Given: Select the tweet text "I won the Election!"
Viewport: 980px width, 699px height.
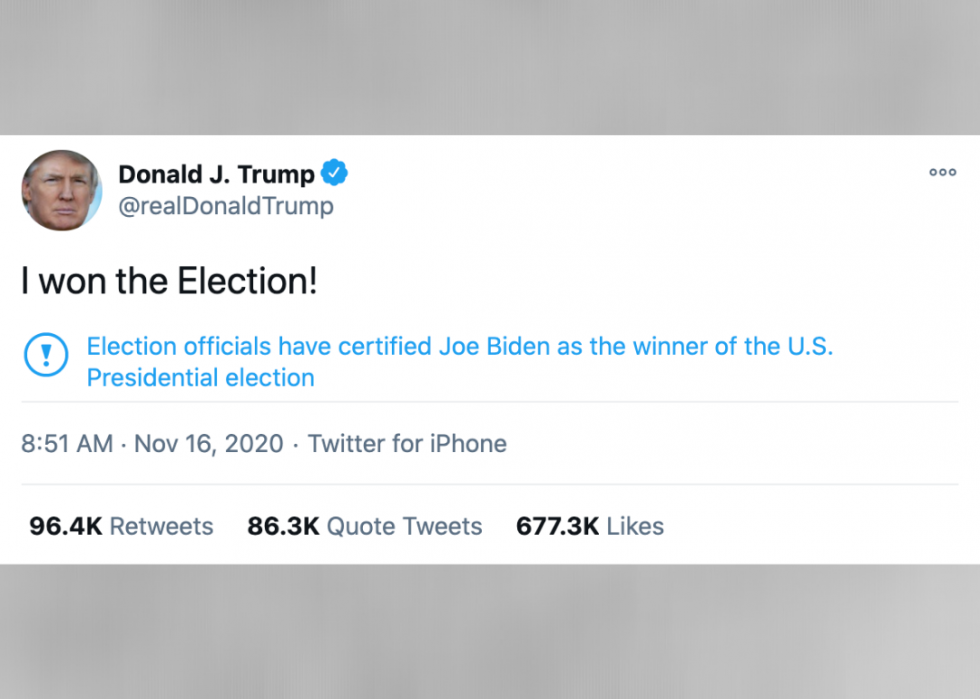Looking at the screenshot, I should tap(169, 282).
